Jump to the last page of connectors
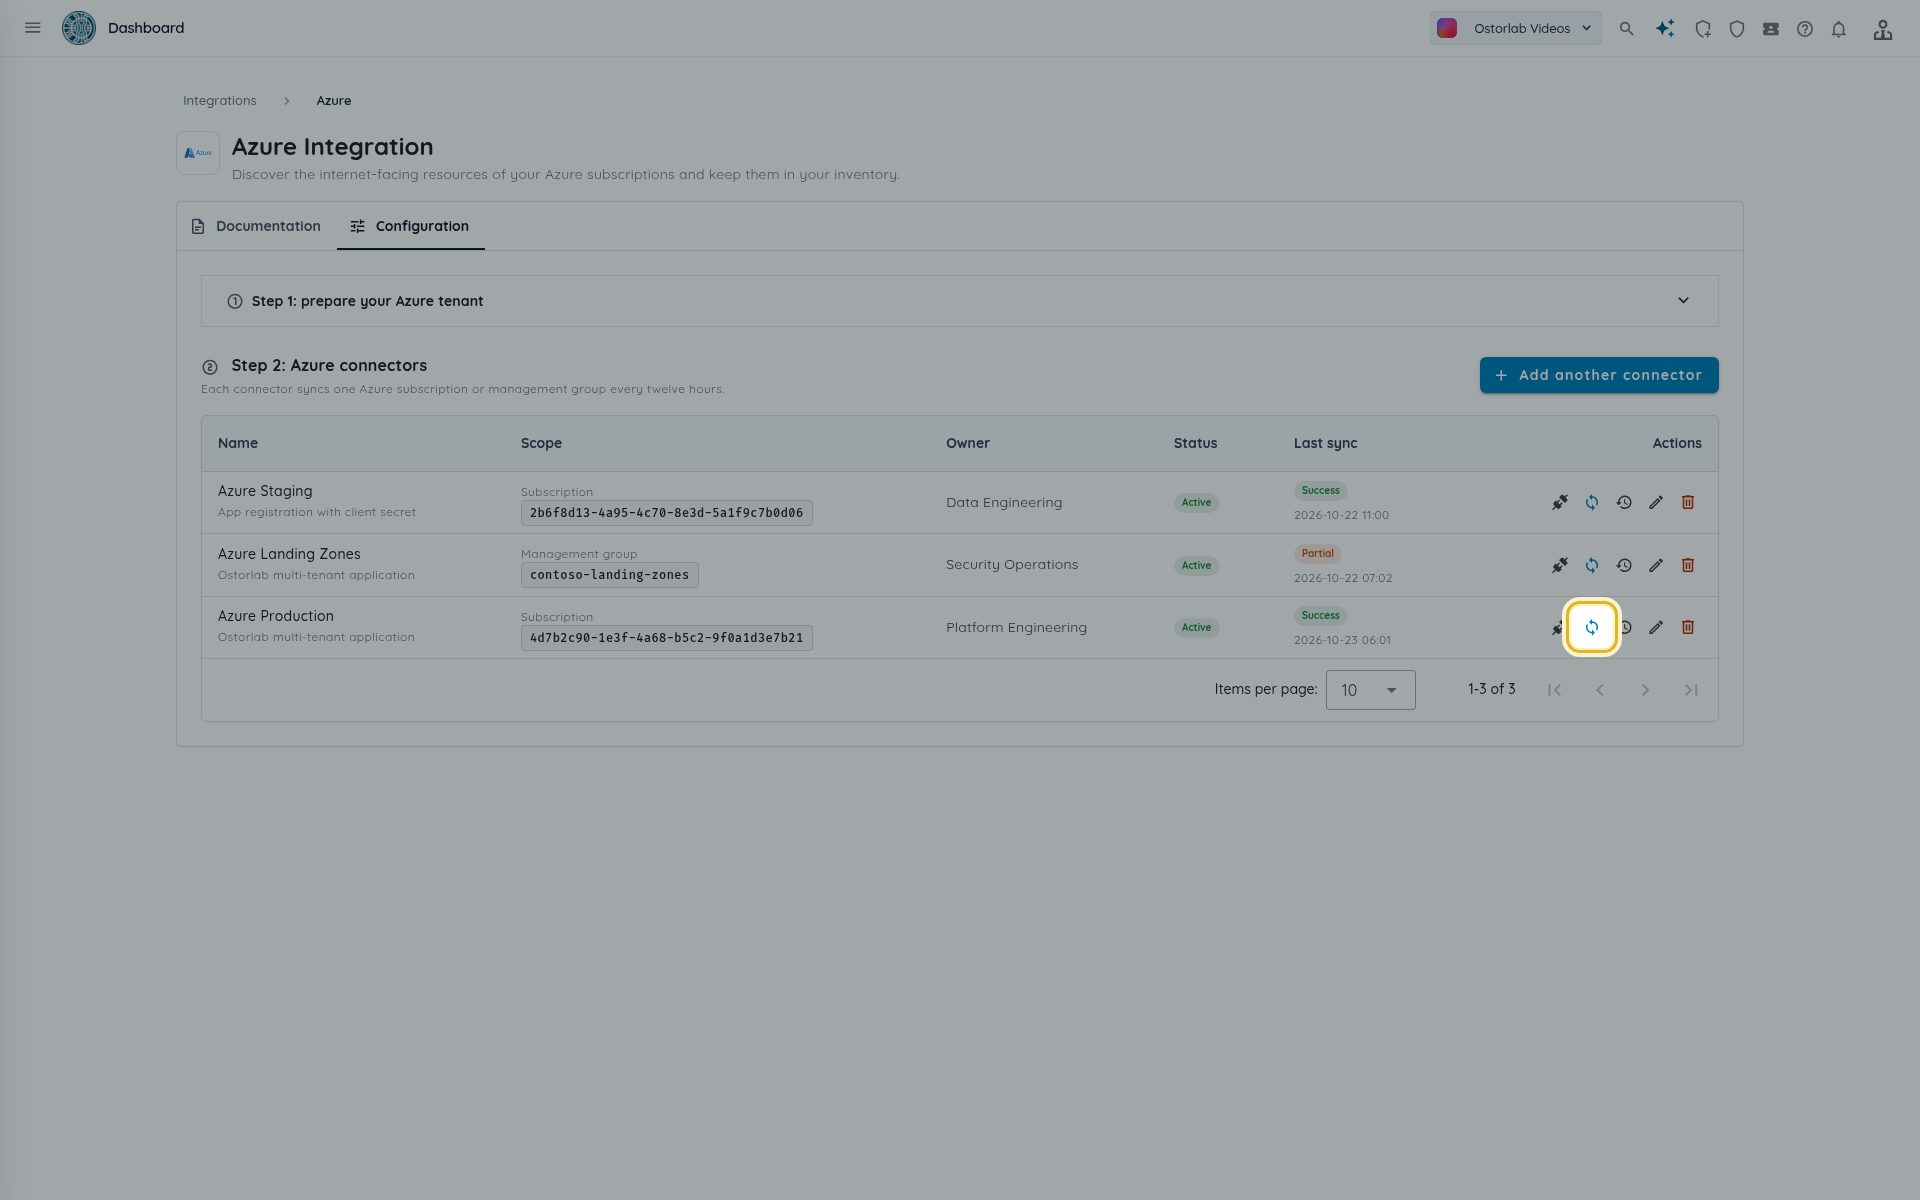This screenshot has height=1200, width=1920. [1691, 690]
